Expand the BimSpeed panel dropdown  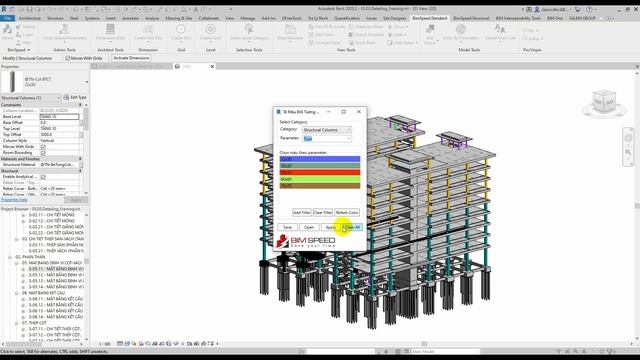pos(29,50)
